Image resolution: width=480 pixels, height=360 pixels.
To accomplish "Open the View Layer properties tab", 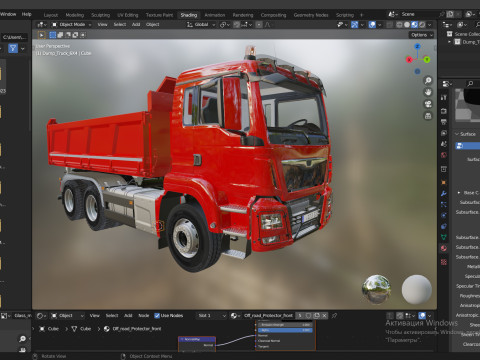I will point(444,133).
